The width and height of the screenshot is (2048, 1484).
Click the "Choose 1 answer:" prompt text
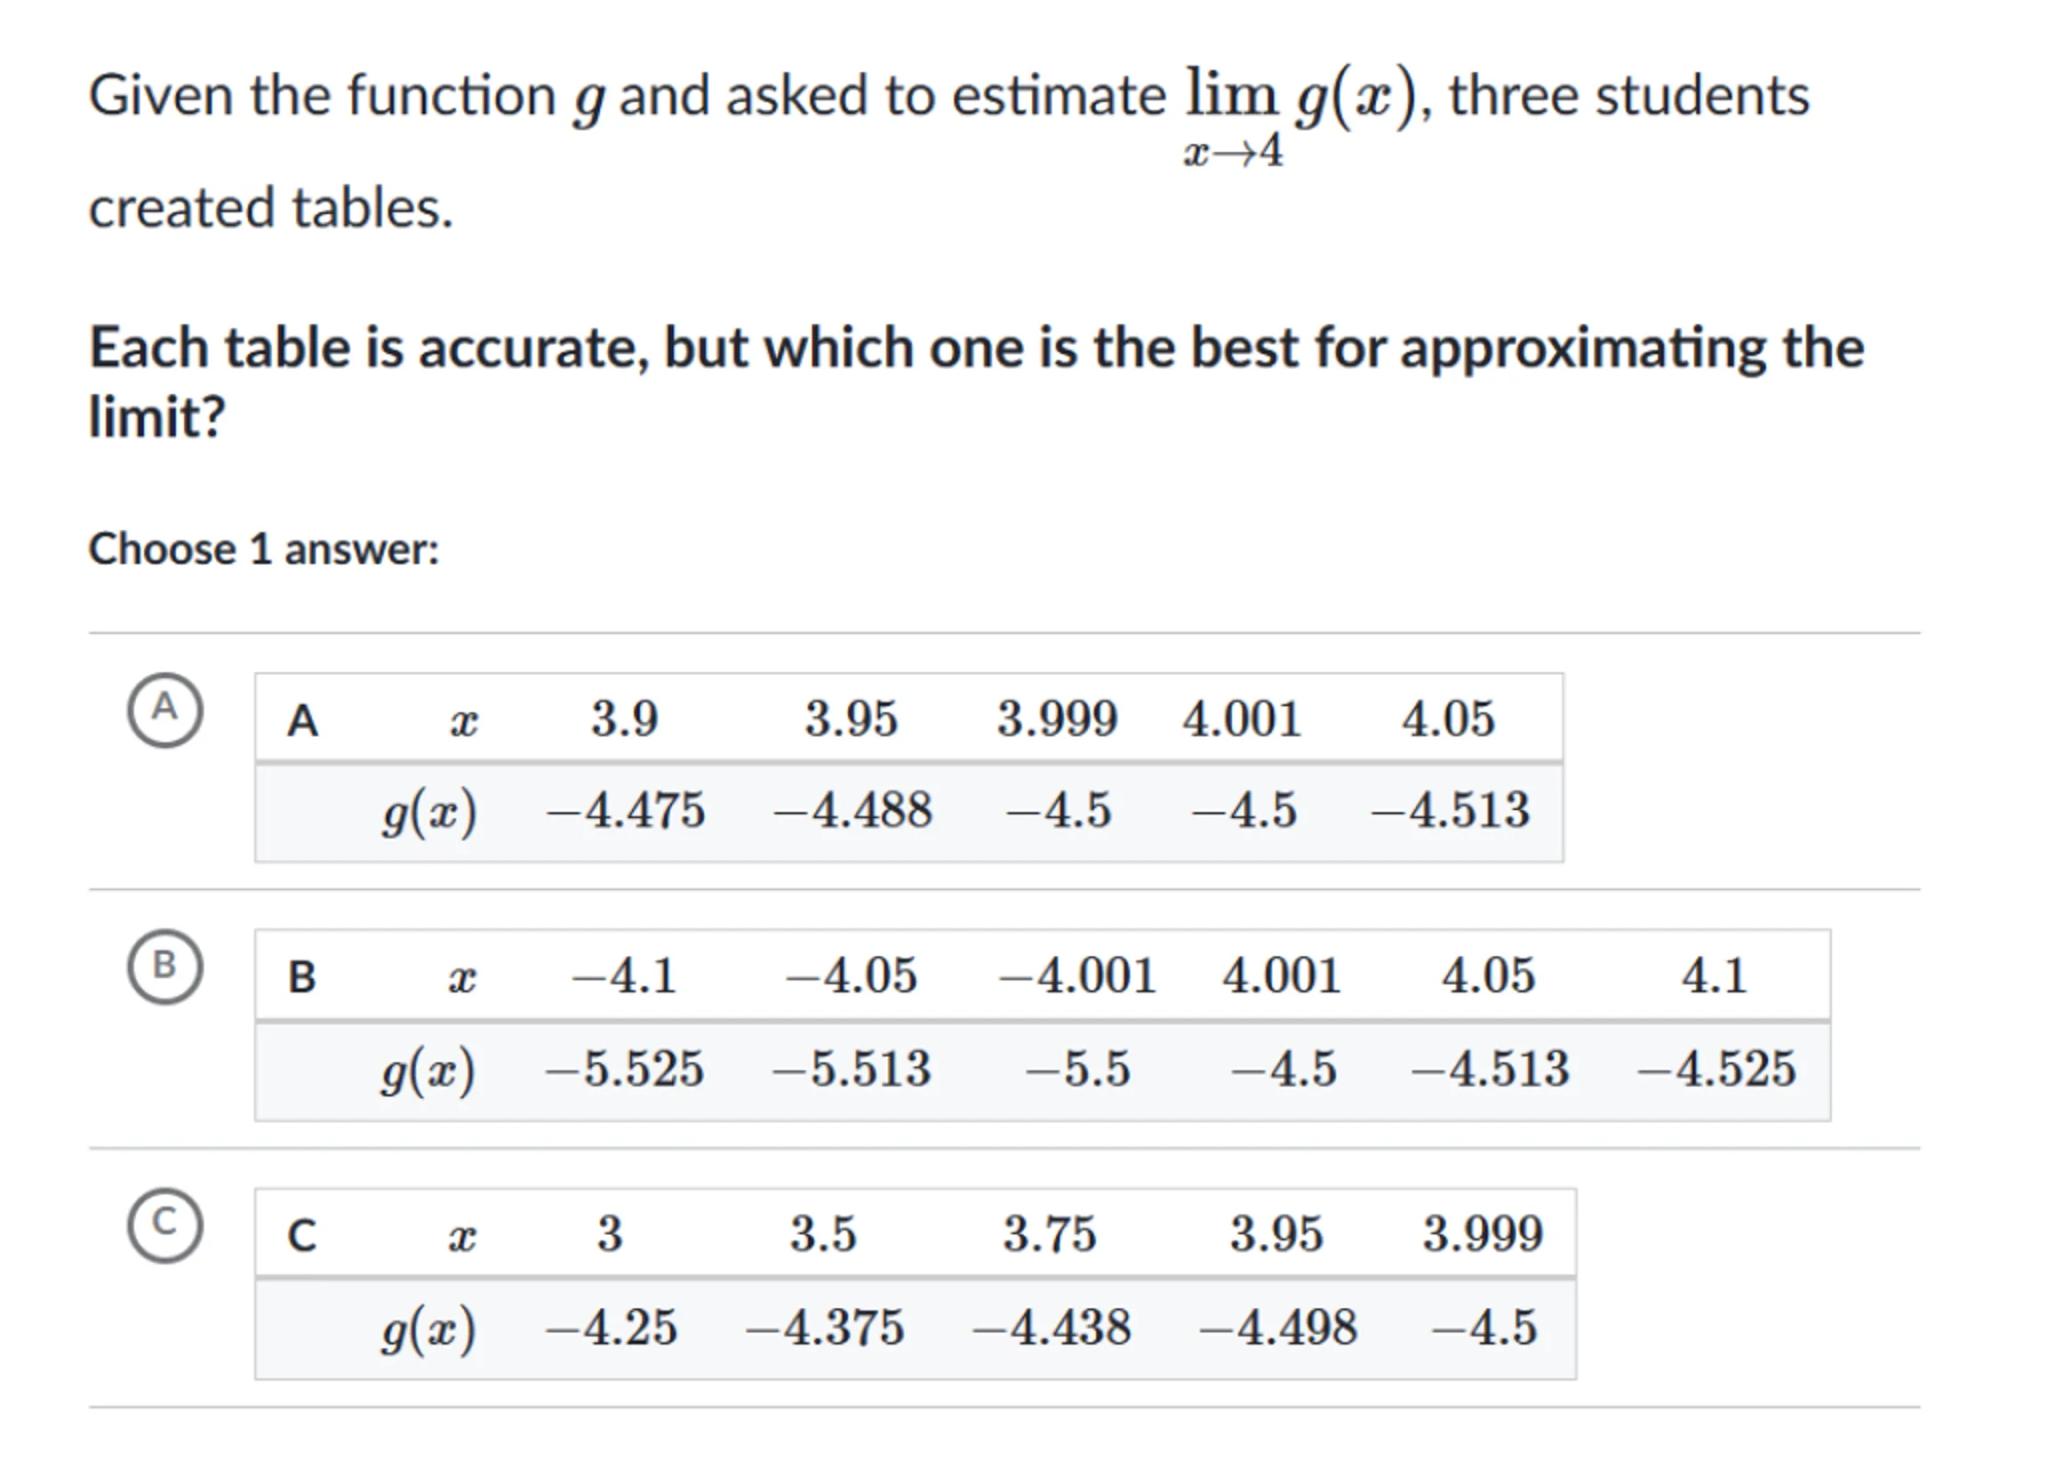264,549
